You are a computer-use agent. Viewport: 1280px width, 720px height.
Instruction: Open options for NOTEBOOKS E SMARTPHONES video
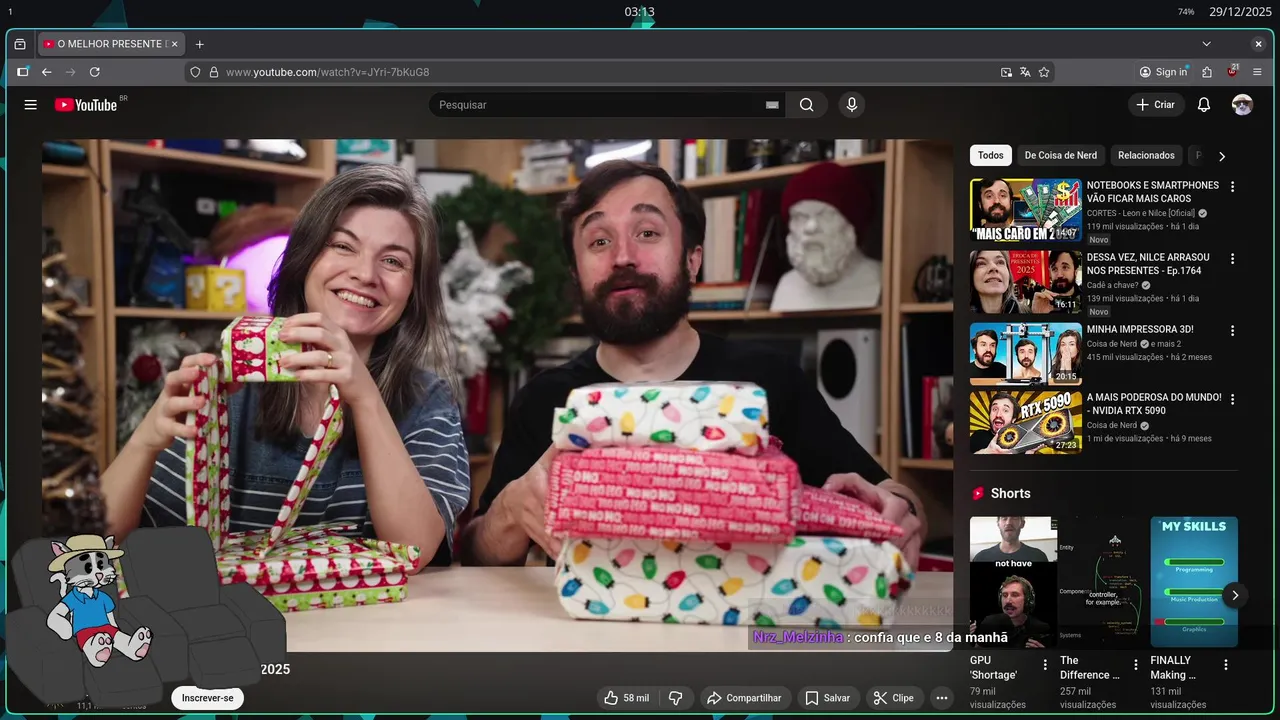point(1232,187)
